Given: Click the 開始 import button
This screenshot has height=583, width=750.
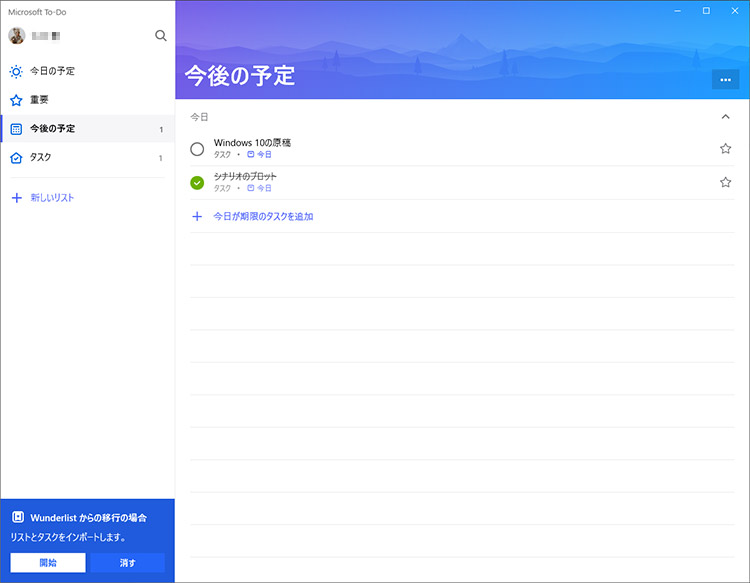Looking at the screenshot, I should (47, 563).
